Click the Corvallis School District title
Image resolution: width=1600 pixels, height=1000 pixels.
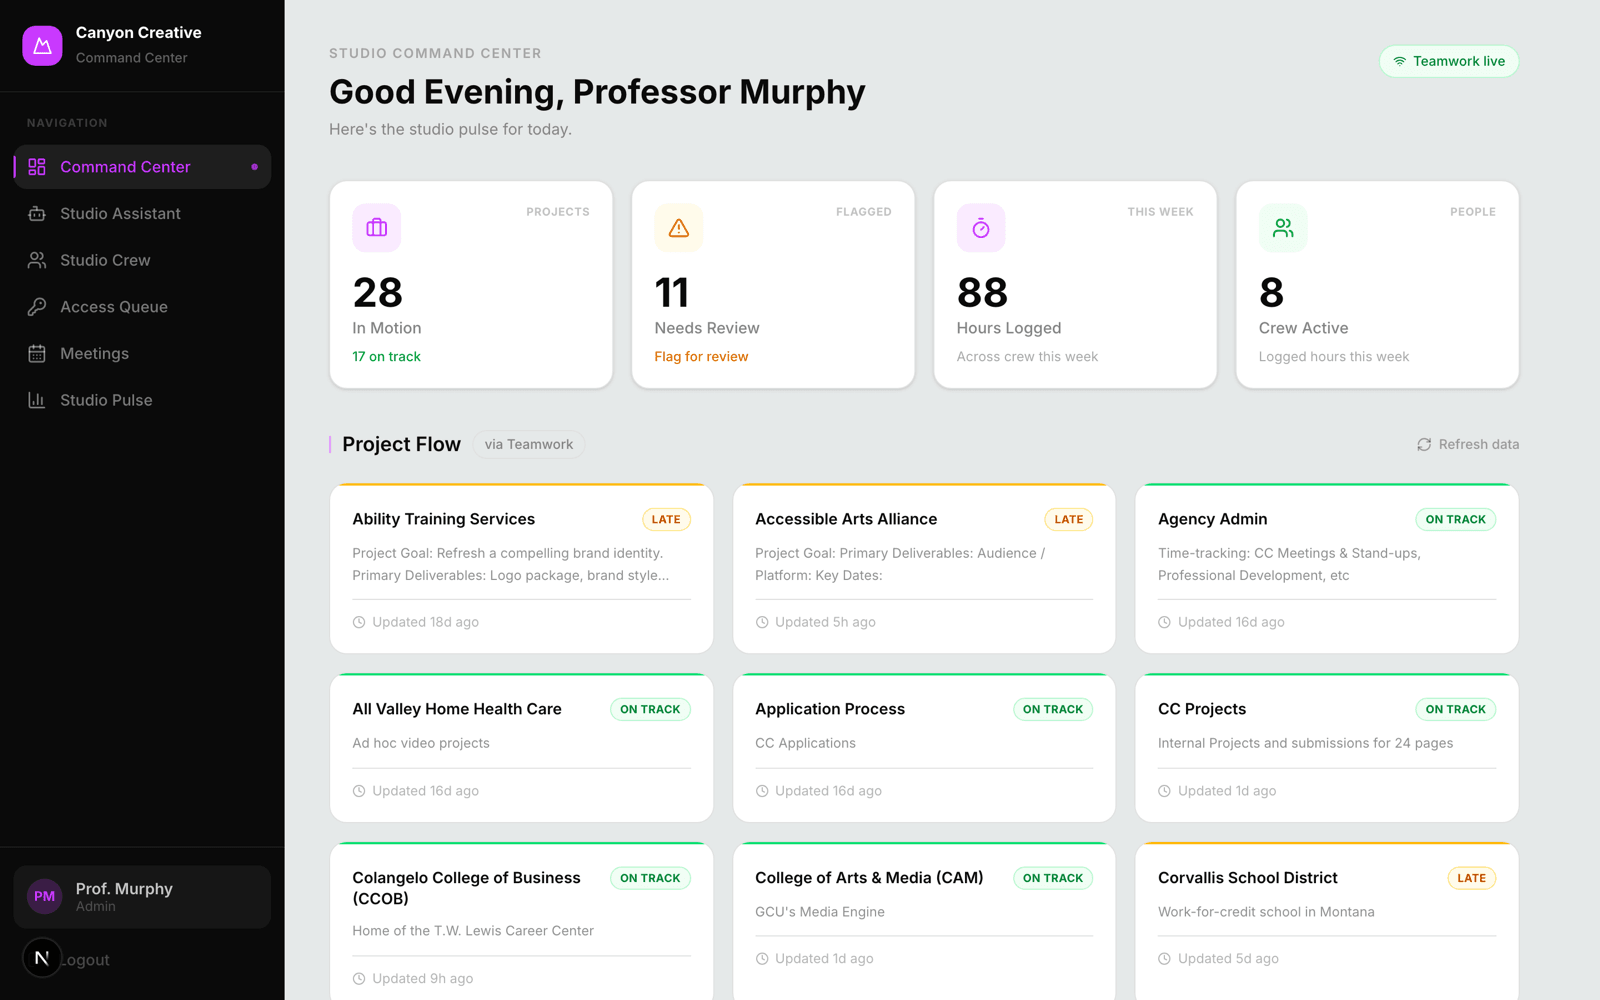click(x=1247, y=878)
